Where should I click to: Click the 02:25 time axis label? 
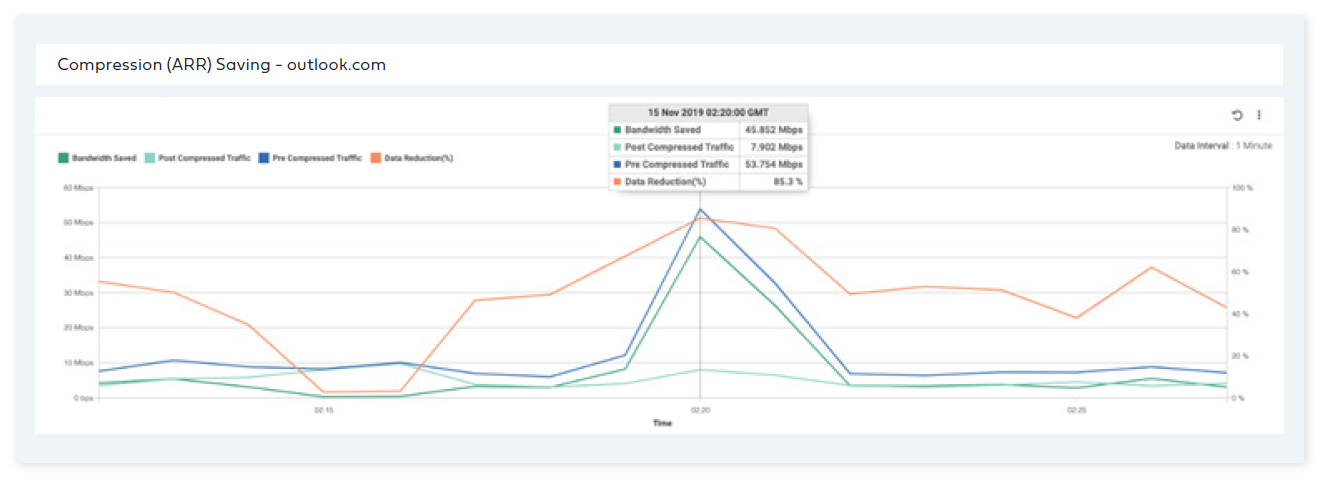(x=1076, y=410)
